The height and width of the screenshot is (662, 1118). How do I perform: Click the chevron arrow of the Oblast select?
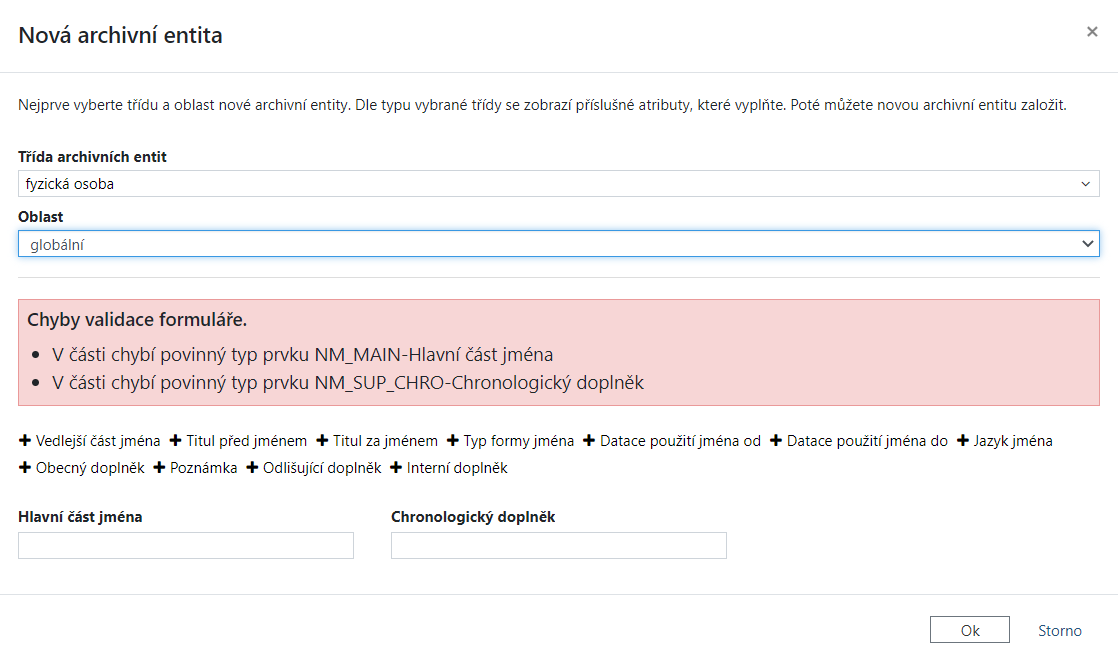click(1087, 244)
